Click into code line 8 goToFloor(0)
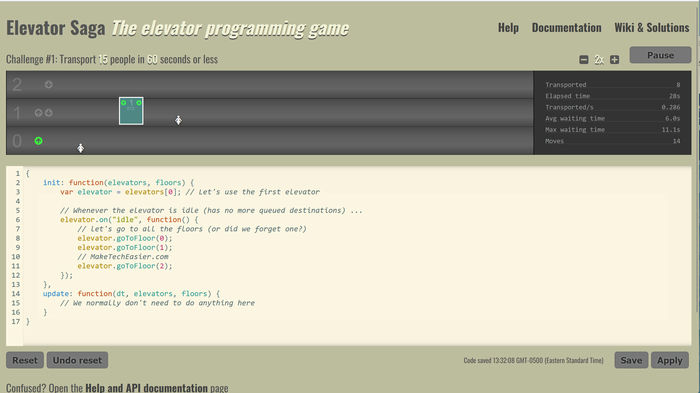Image resolution: width=700 pixels, height=393 pixels. tap(125, 238)
